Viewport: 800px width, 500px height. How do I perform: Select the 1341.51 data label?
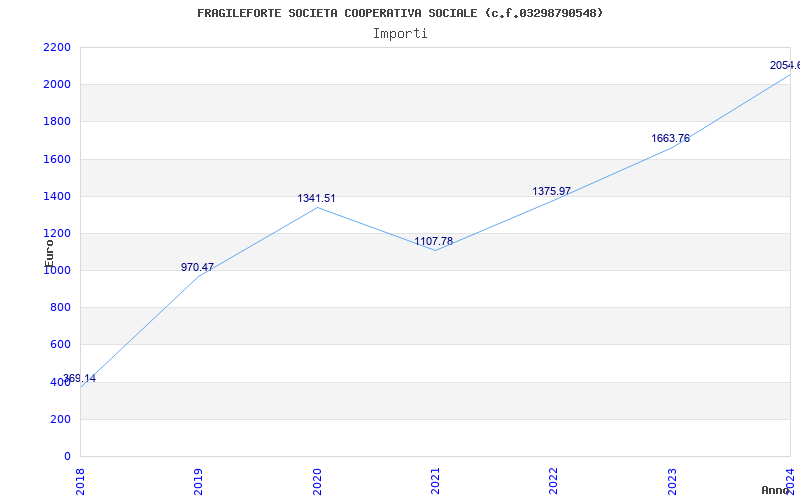(x=317, y=198)
